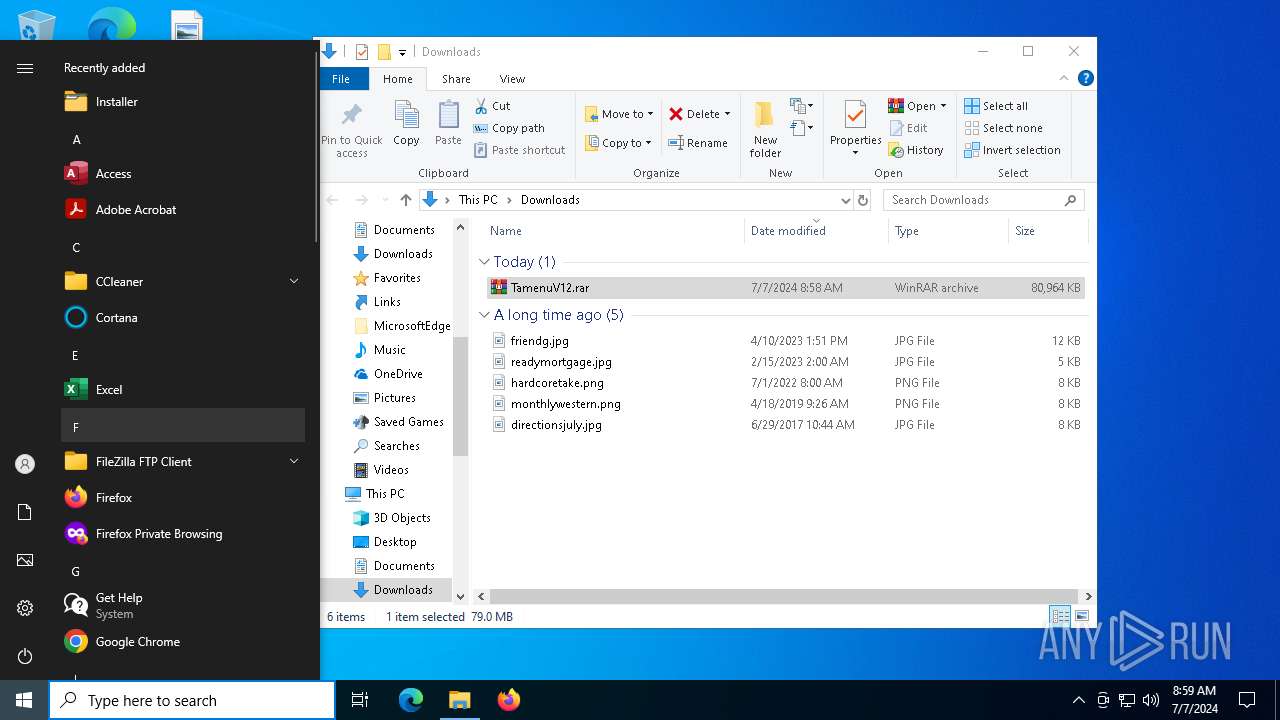The height and width of the screenshot is (720, 1280).
Task: Switch to the View ribbon tab
Action: (512, 79)
